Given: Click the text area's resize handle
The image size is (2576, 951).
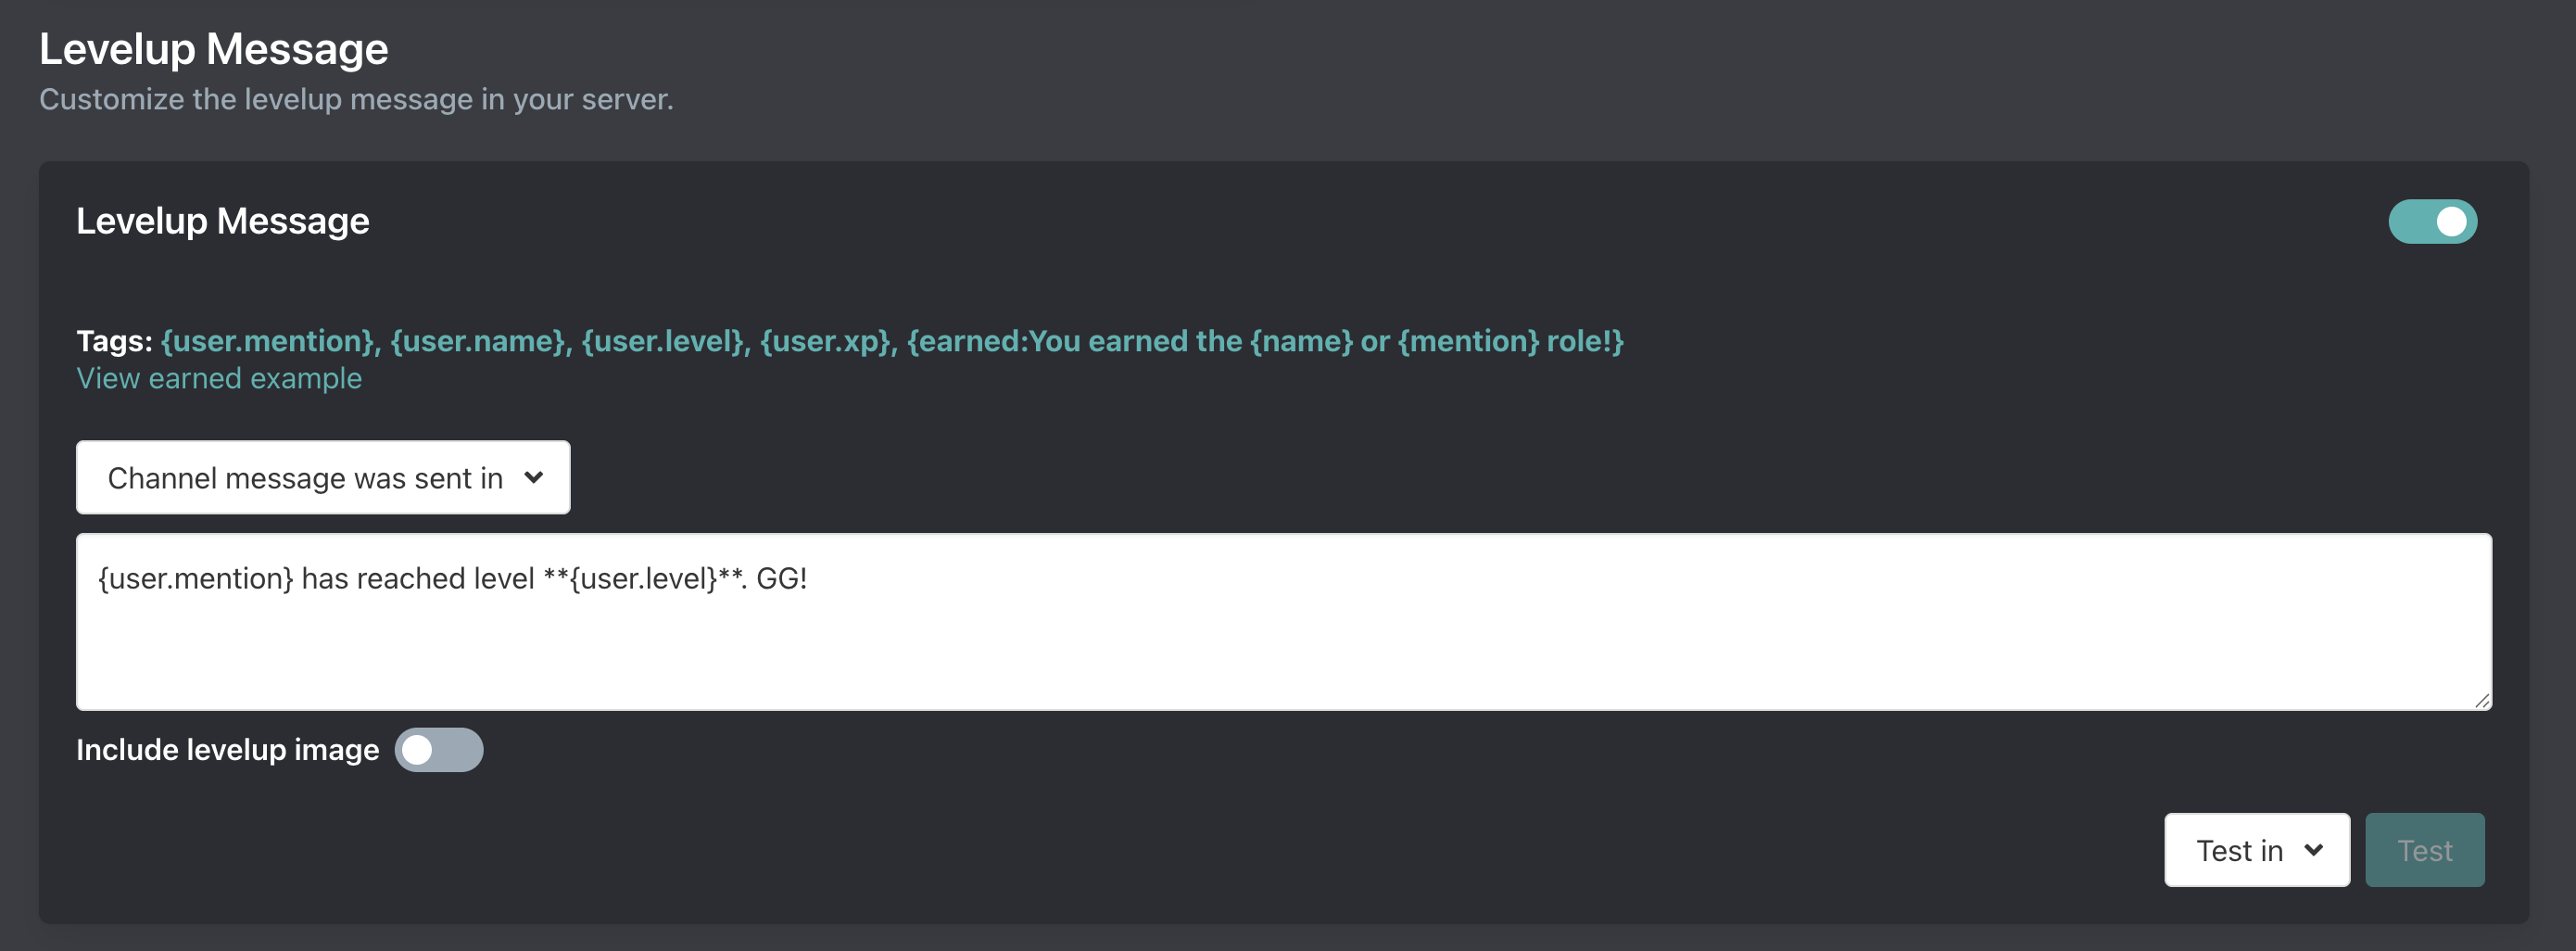Looking at the screenshot, I should pos(2482,701).
